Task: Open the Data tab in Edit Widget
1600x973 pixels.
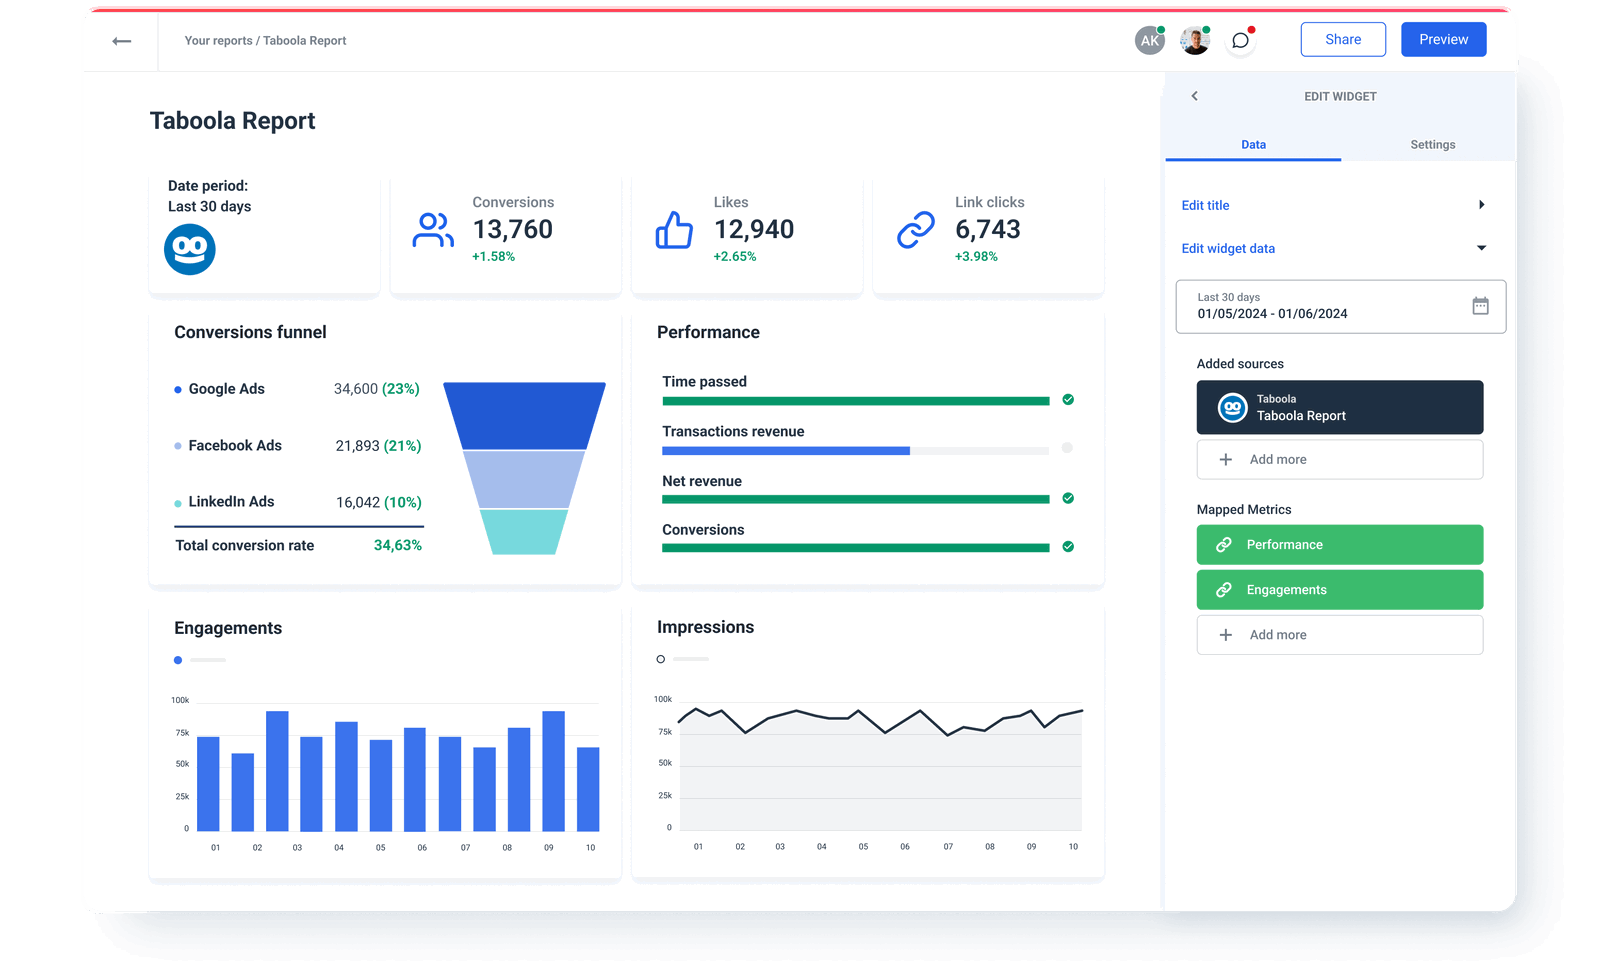Action: point(1252,144)
